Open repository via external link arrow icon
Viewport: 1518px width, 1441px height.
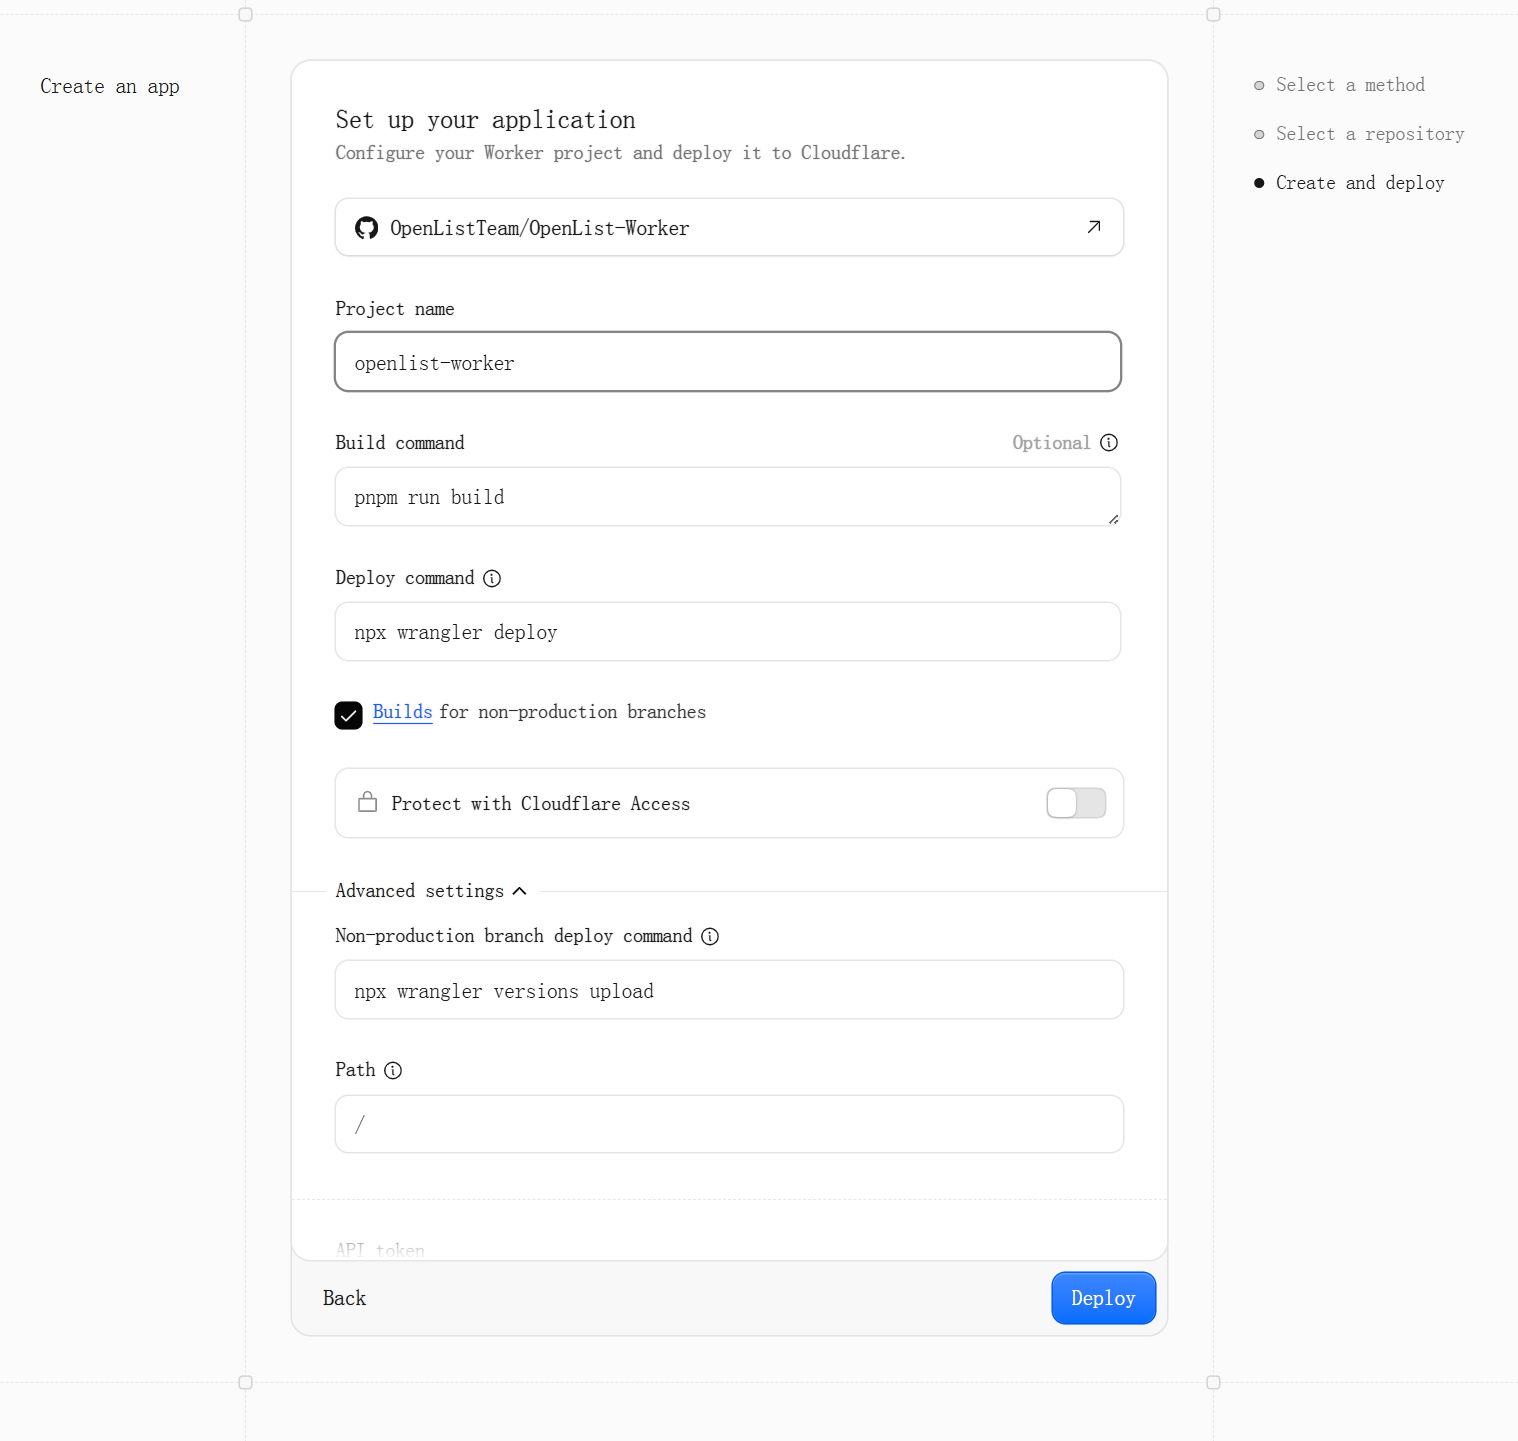click(1094, 227)
